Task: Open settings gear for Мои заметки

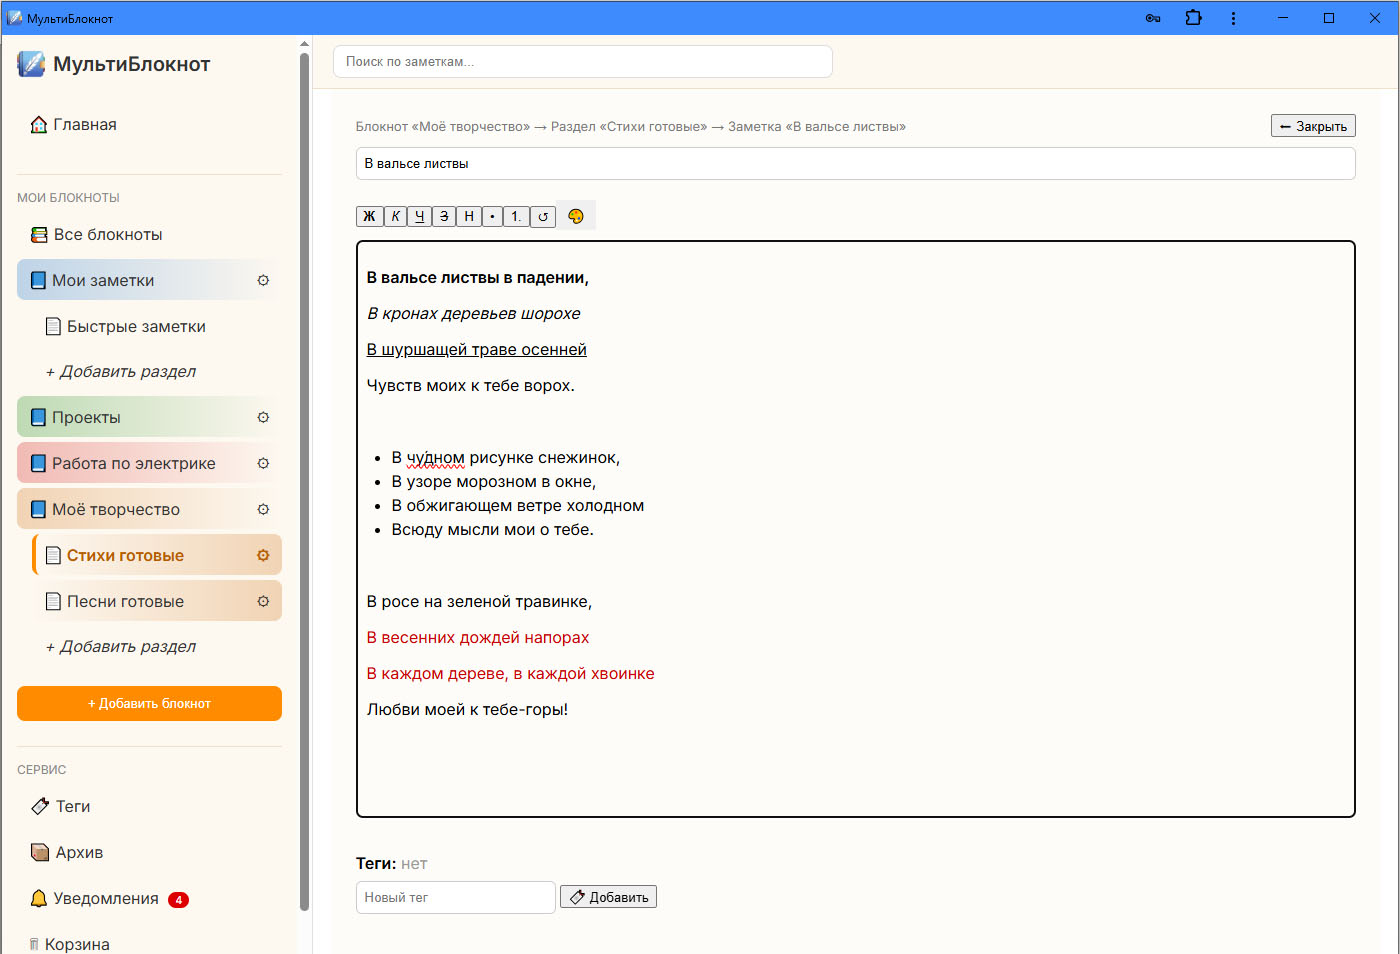Action: point(263,281)
